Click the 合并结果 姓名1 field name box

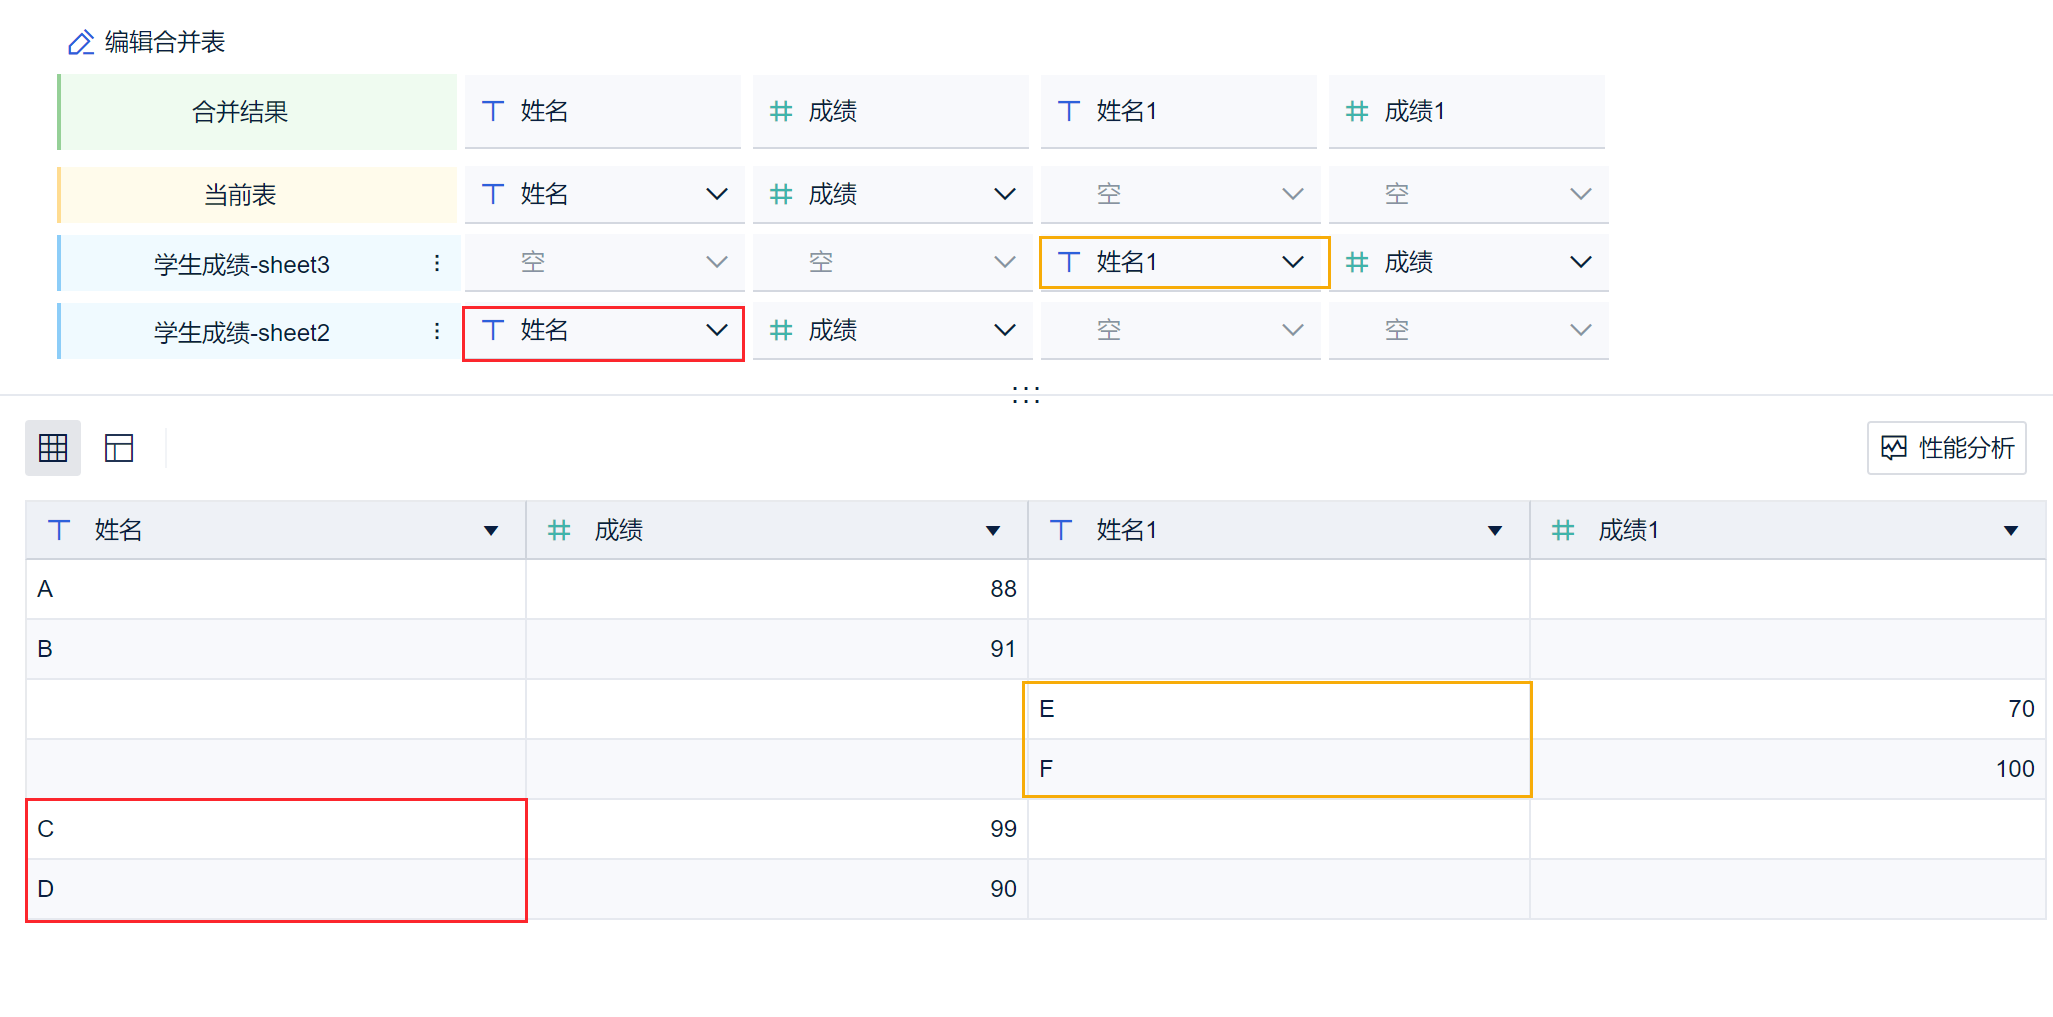coord(1178,111)
